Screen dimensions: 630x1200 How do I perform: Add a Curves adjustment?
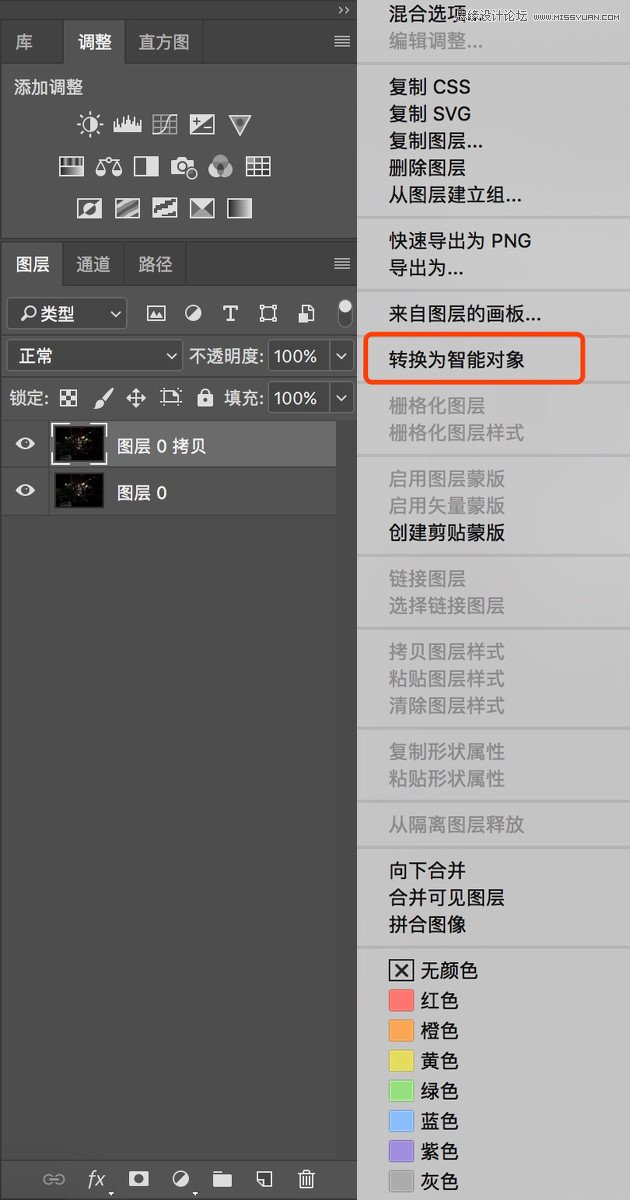(165, 125)
